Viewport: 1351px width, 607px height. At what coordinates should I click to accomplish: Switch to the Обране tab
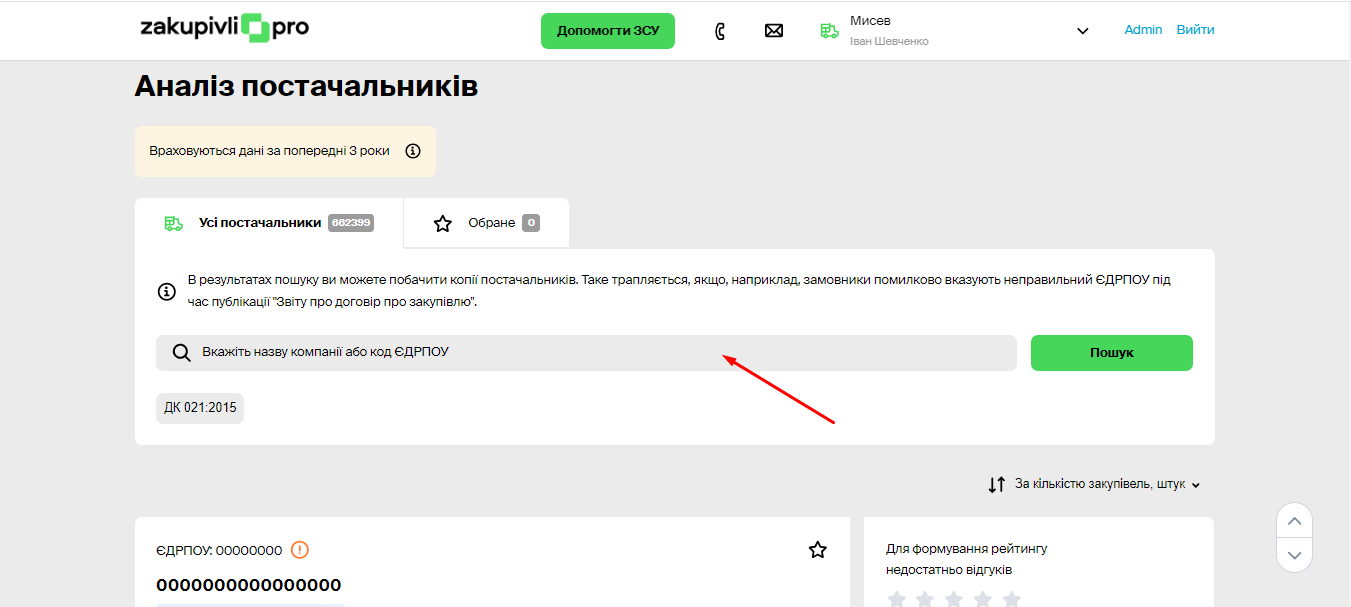[x=486, y=223]
